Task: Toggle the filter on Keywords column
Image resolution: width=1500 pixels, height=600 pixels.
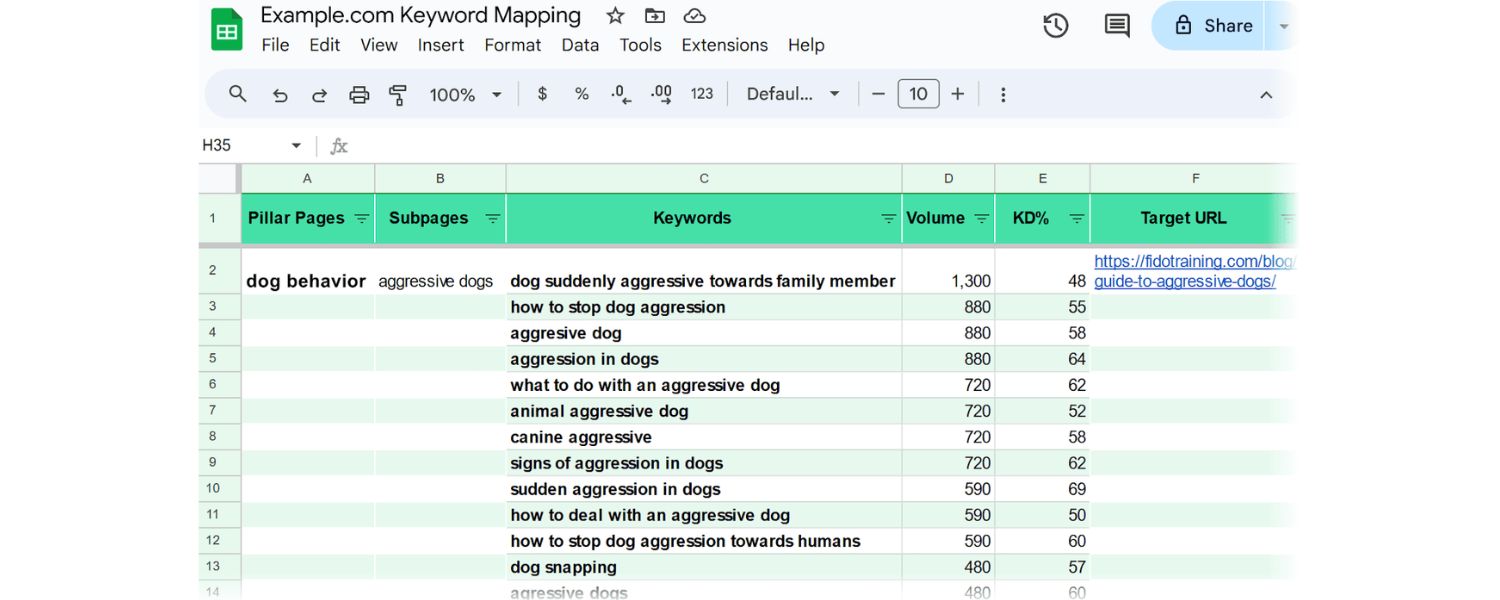Action: [x=887, y=218]
